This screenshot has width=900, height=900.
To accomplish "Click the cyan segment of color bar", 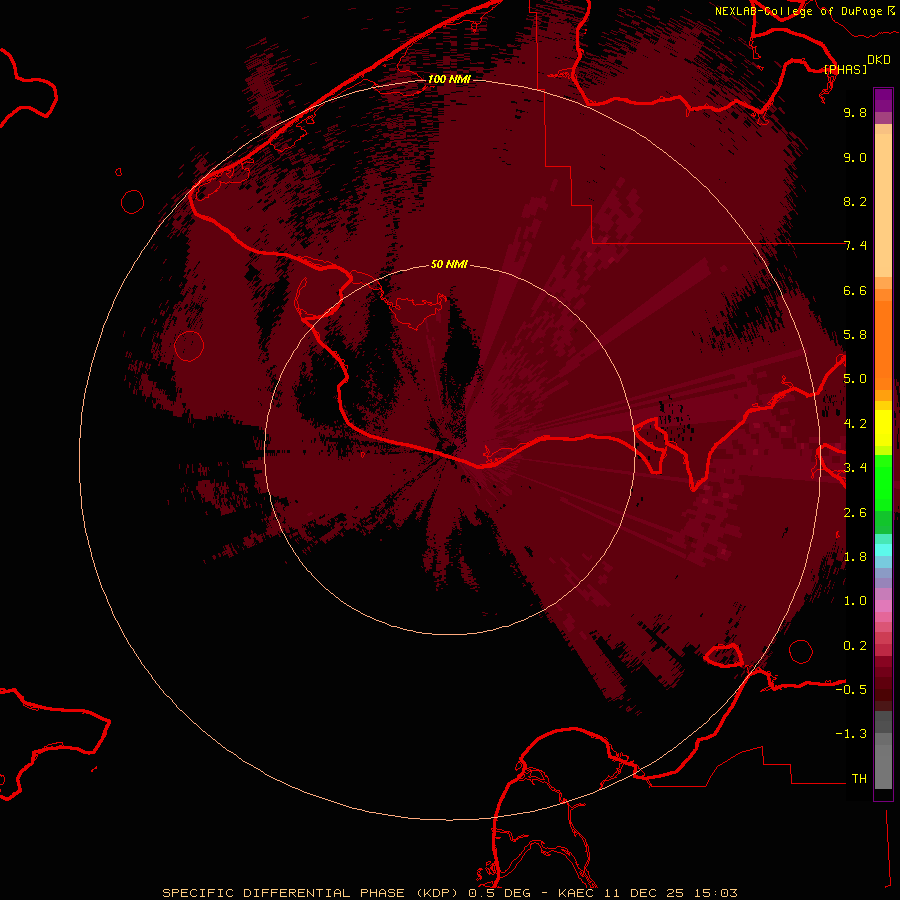I will pos(883,550).
